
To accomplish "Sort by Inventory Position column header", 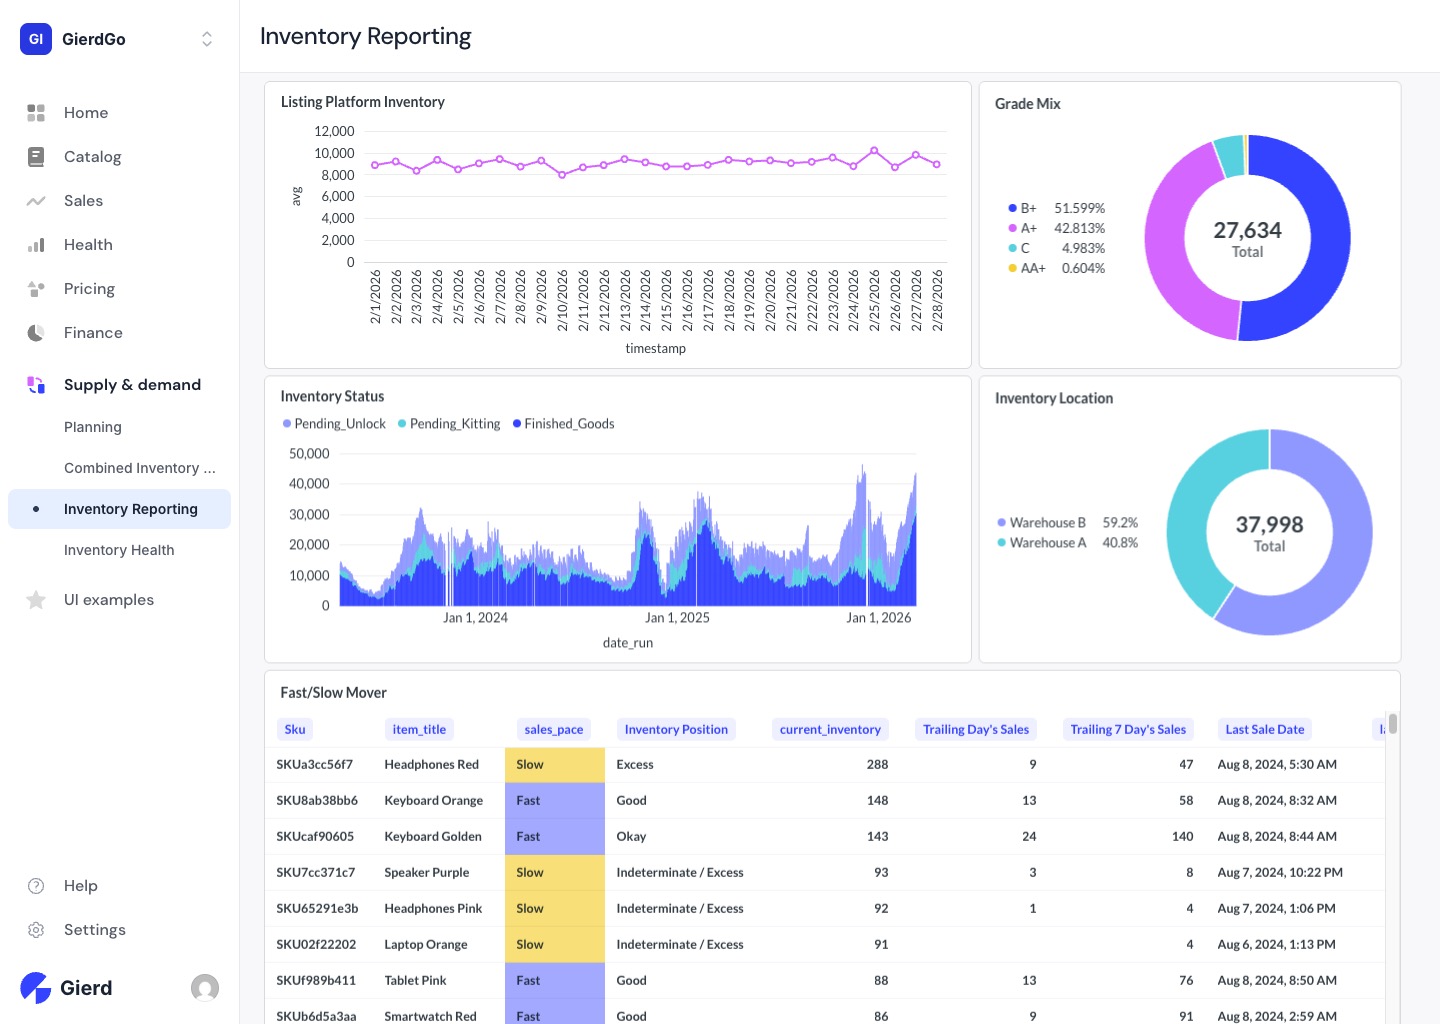I will point(676,729).
